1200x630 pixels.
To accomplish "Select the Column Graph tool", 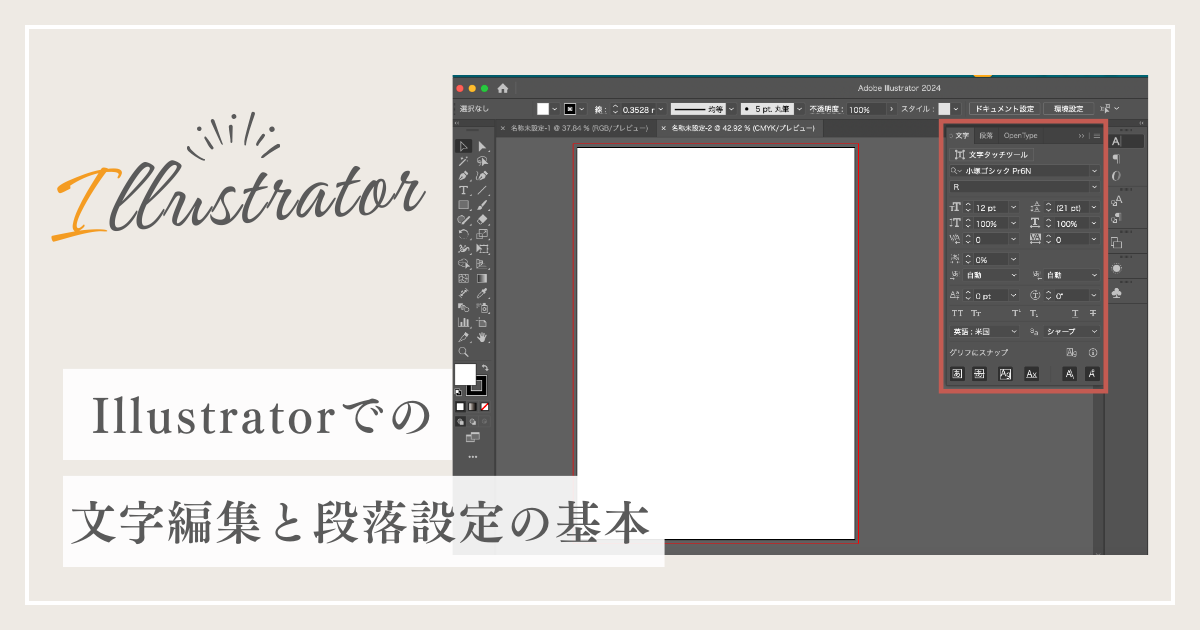I will click(464, 322).
